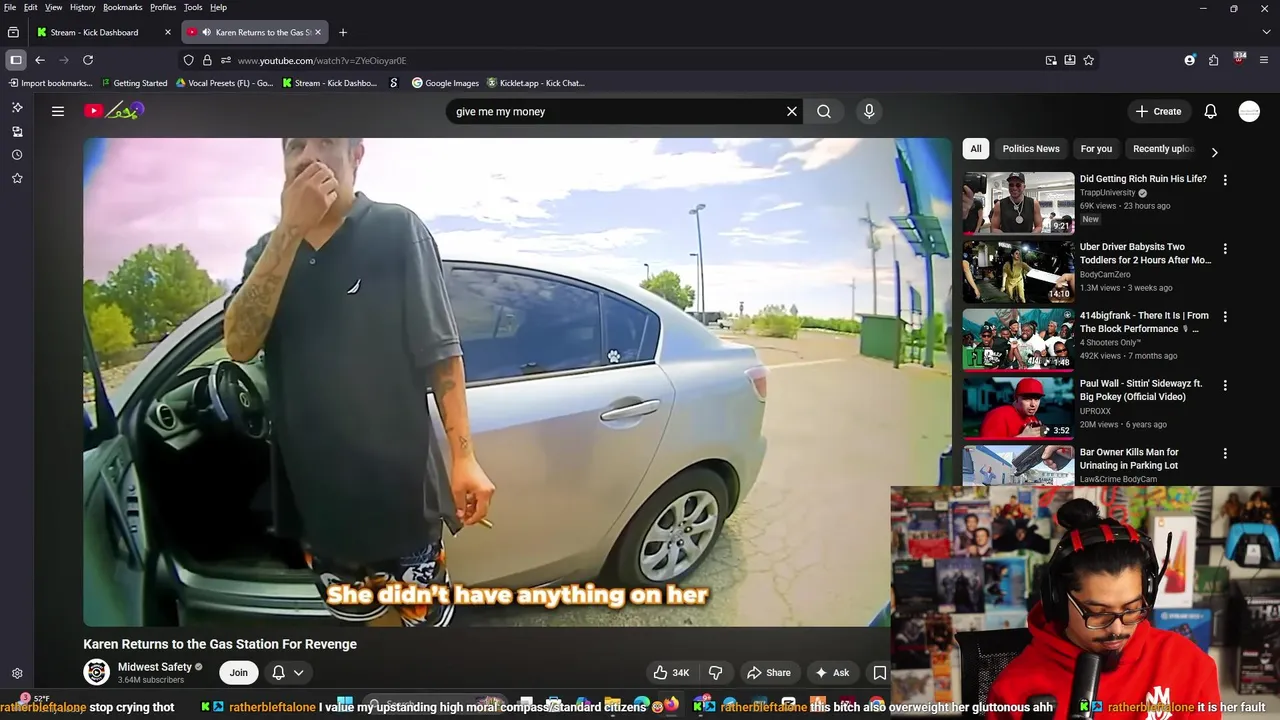Image resolution: width=1280 pixels, height=720 pixels.
Task: Open the tab groups workspace icon
Action: pyautogui.click(x=13, y=32)
